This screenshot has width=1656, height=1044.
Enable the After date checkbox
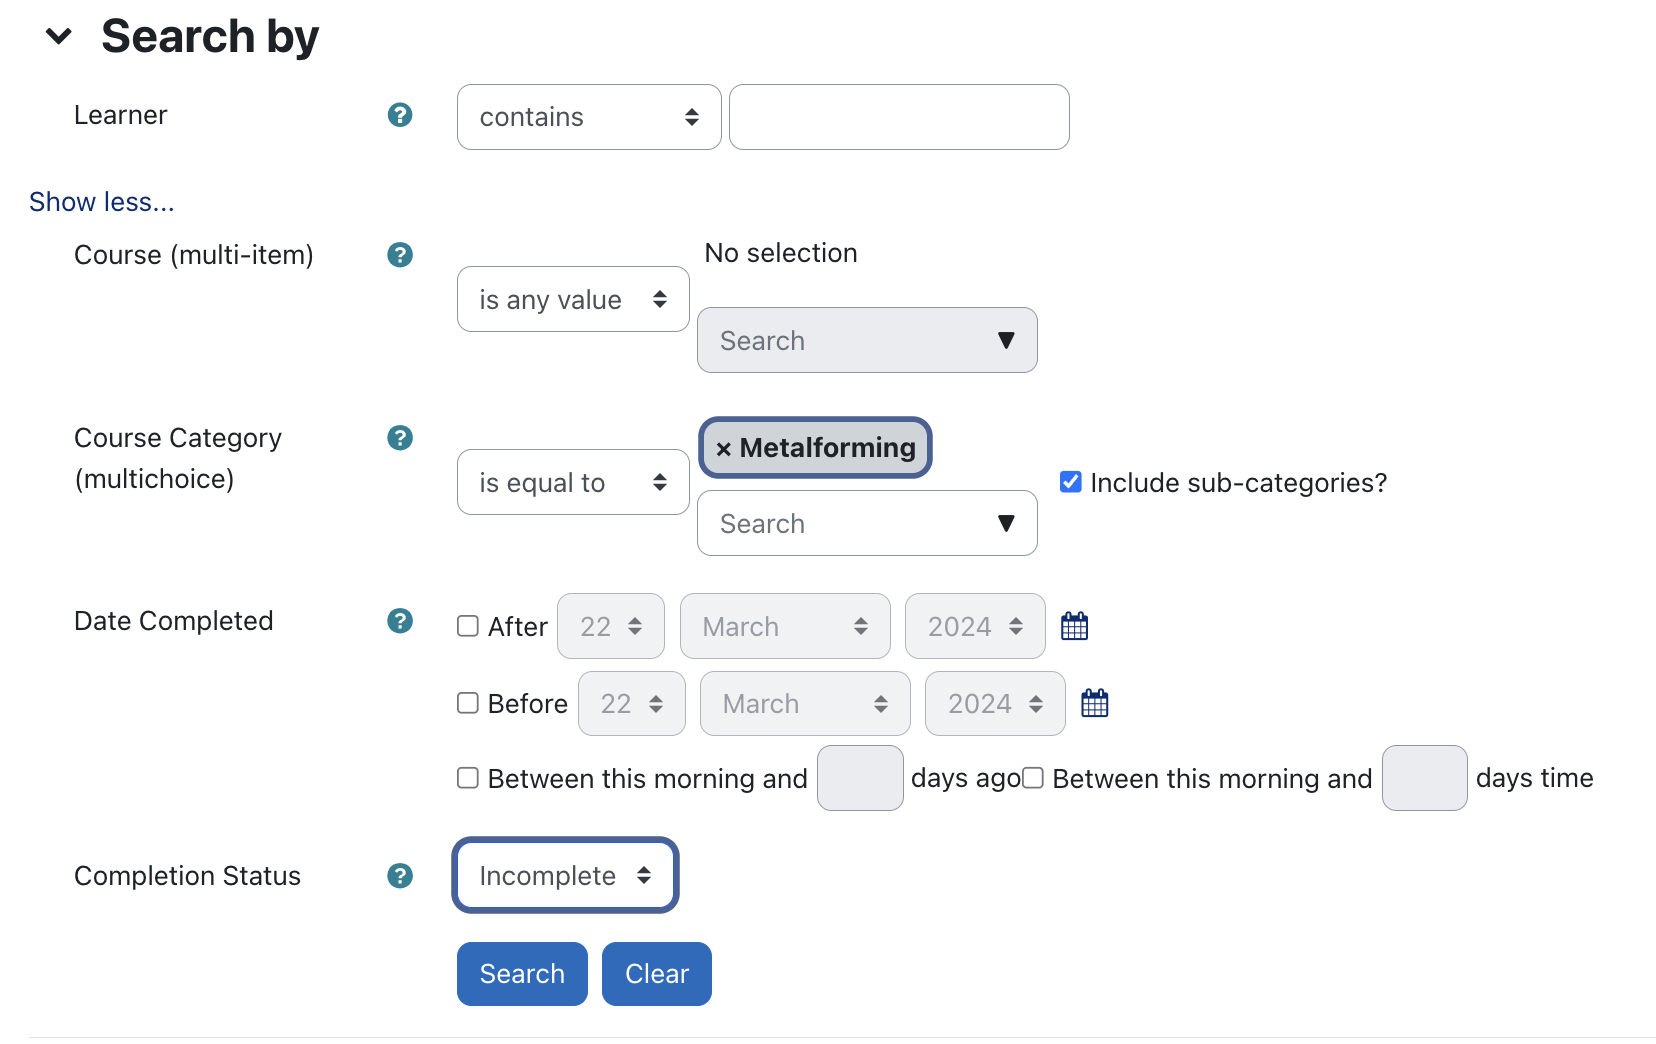pyautogui.click(x=468, y=626)
